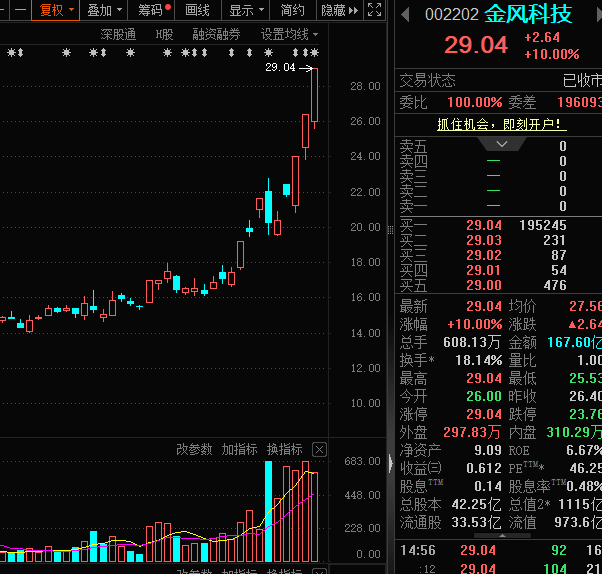
Task: Click 换指标 to switch indicator
Action: tap(284, 449)
